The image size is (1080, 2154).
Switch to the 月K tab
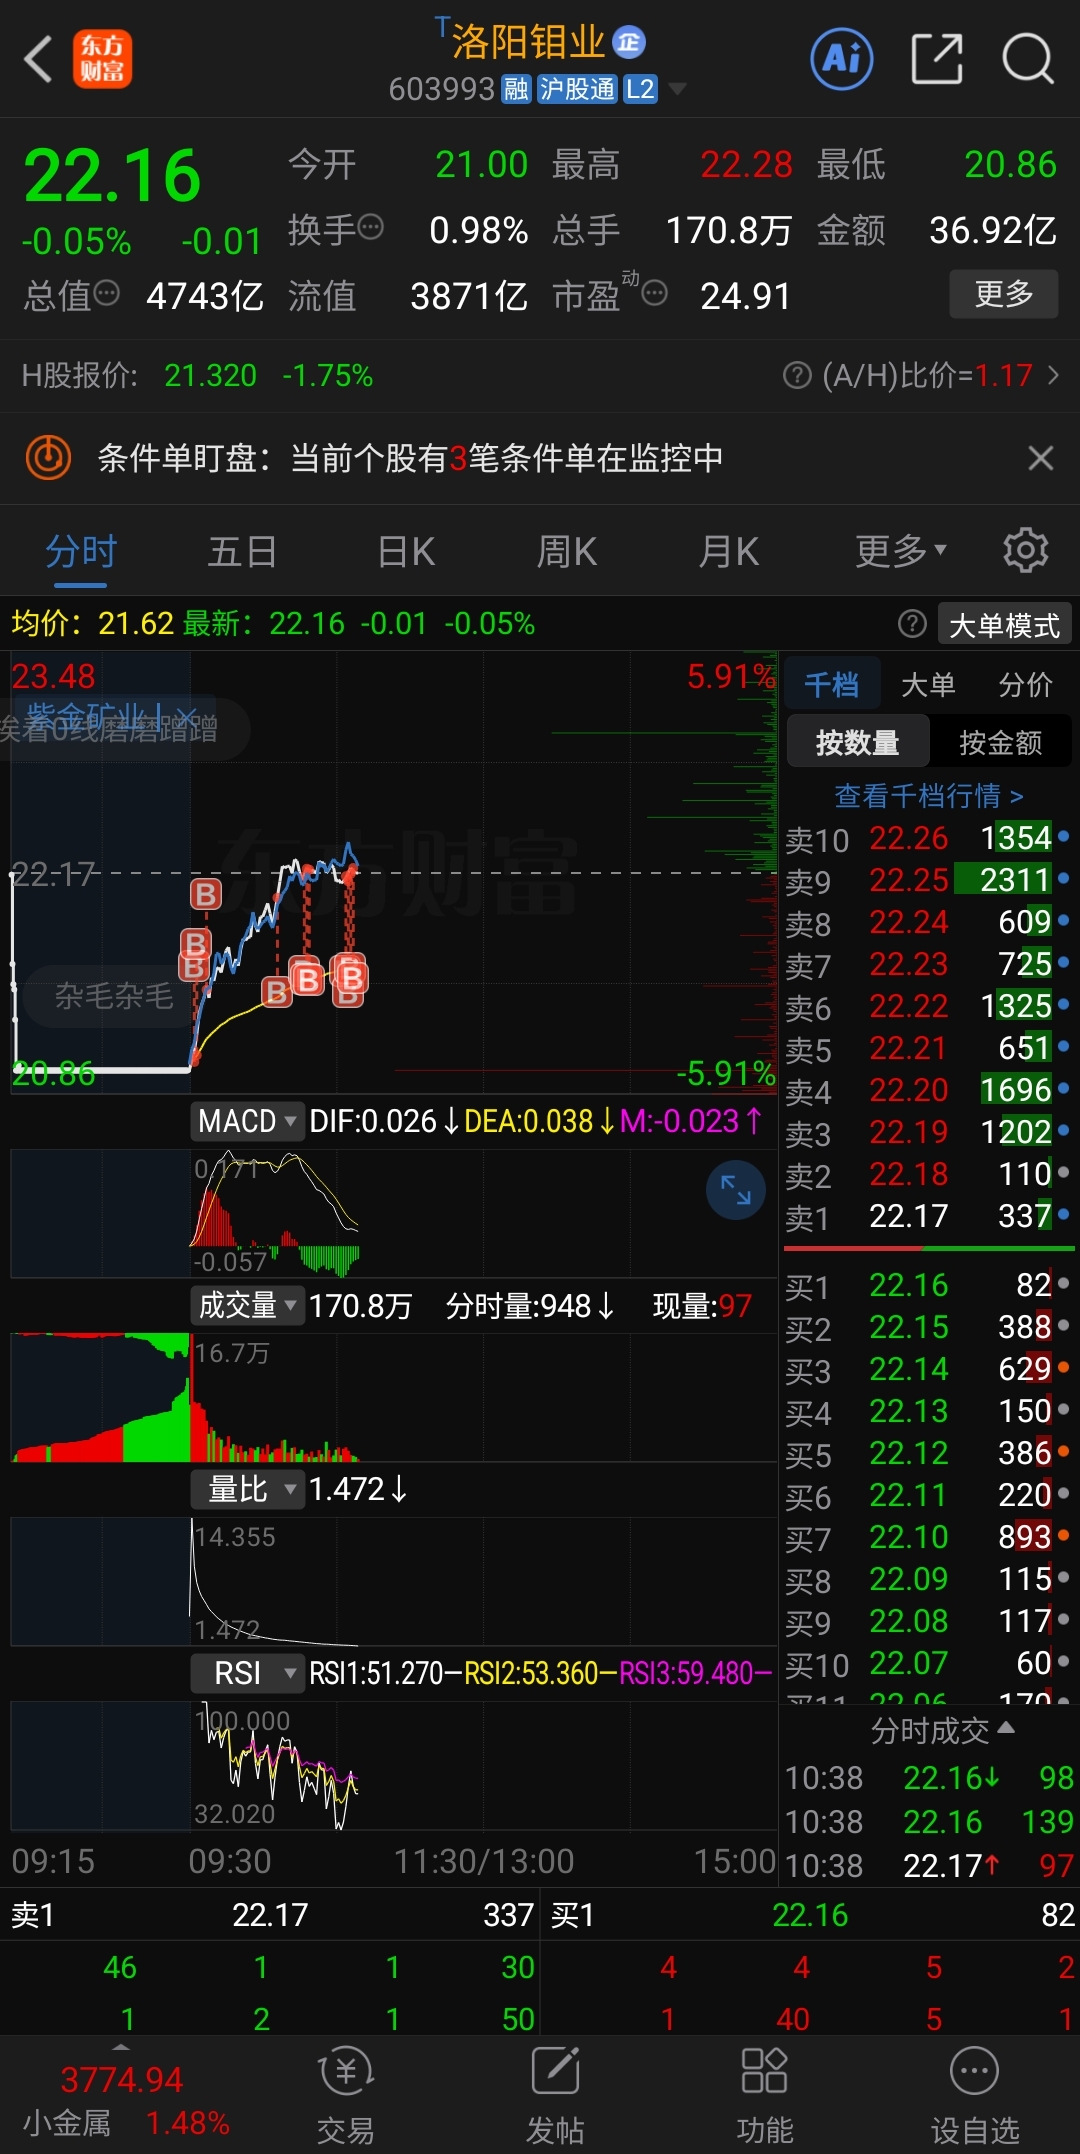(729, 552)
